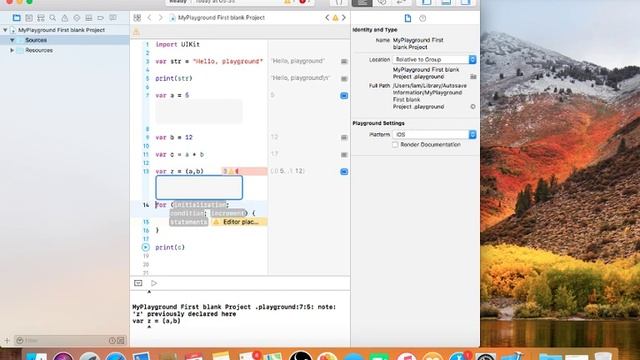This screenshot has width=640, height=360.
Task: Execute playground via bottom play button
Action: pos(154,283)
